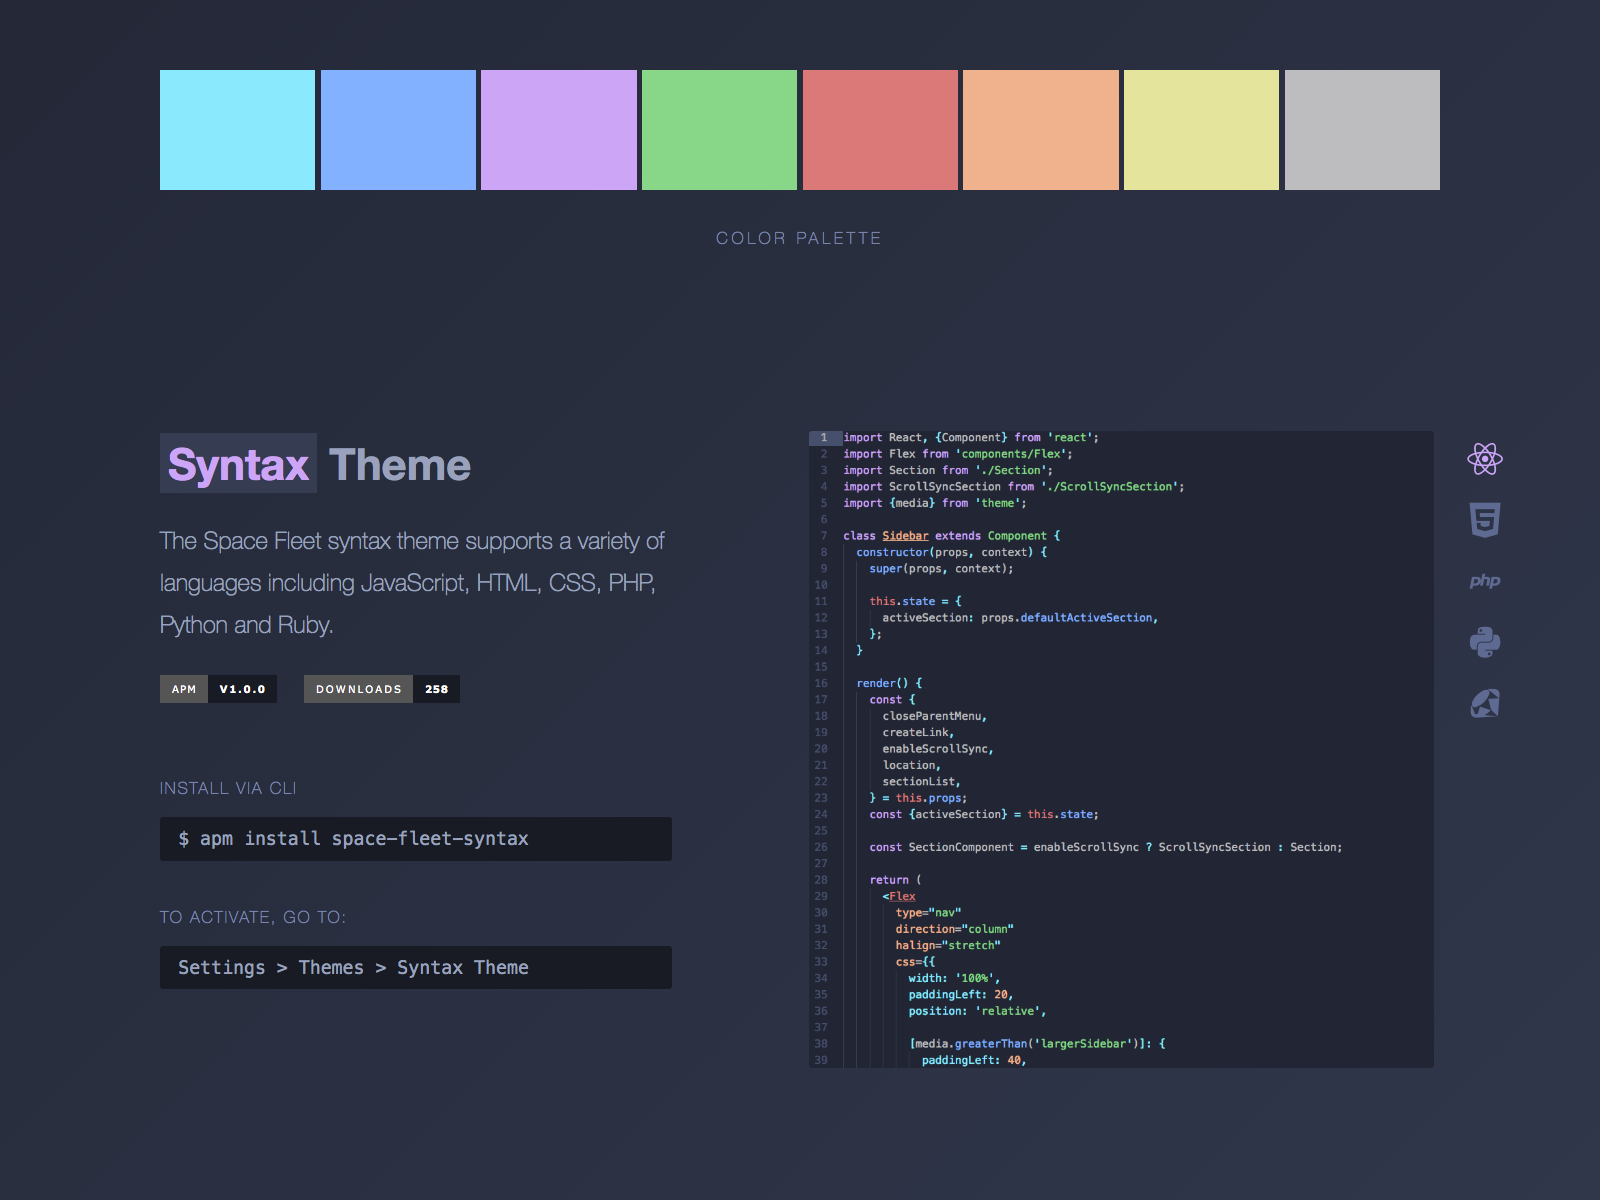Click the Sidebar class name in code
Image resolution: width=1600 pixels, height=1200 pixels.
click(x=905, y=536)
